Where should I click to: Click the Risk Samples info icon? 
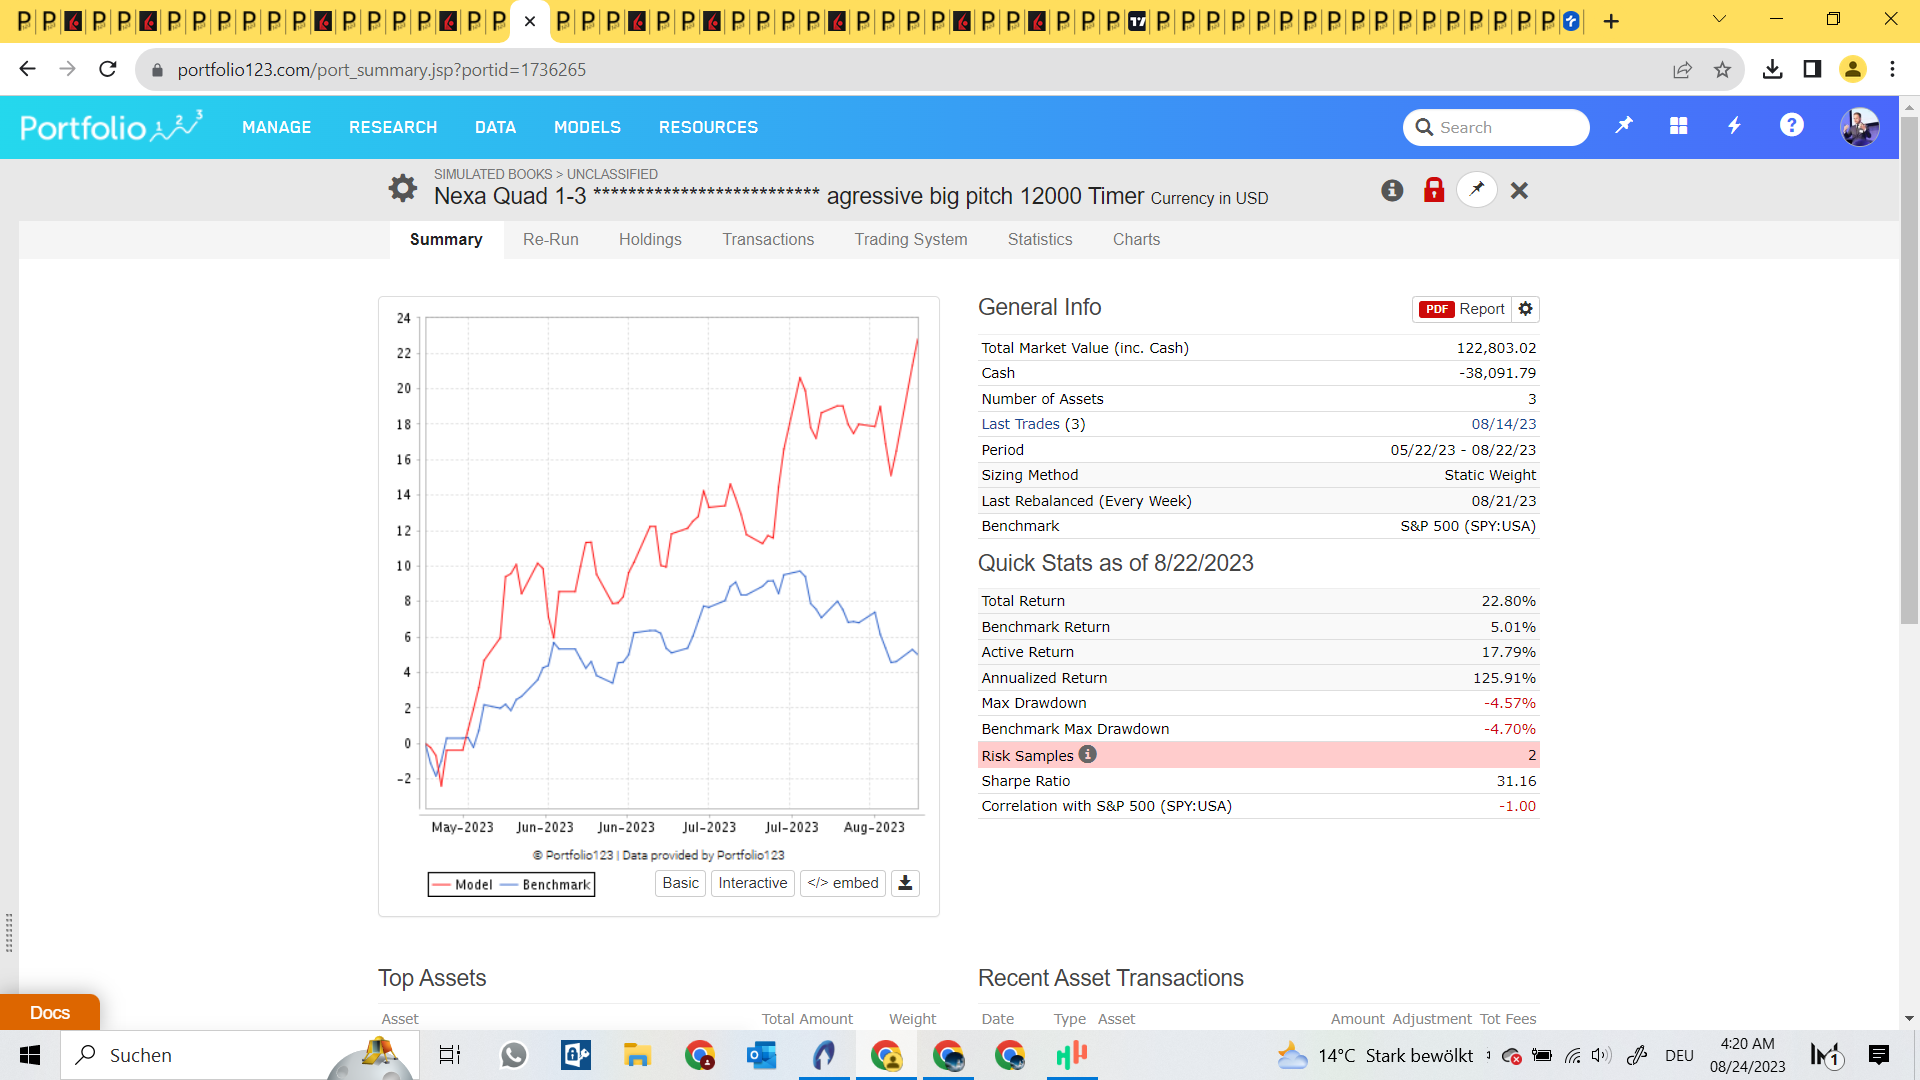point(1088,755)
